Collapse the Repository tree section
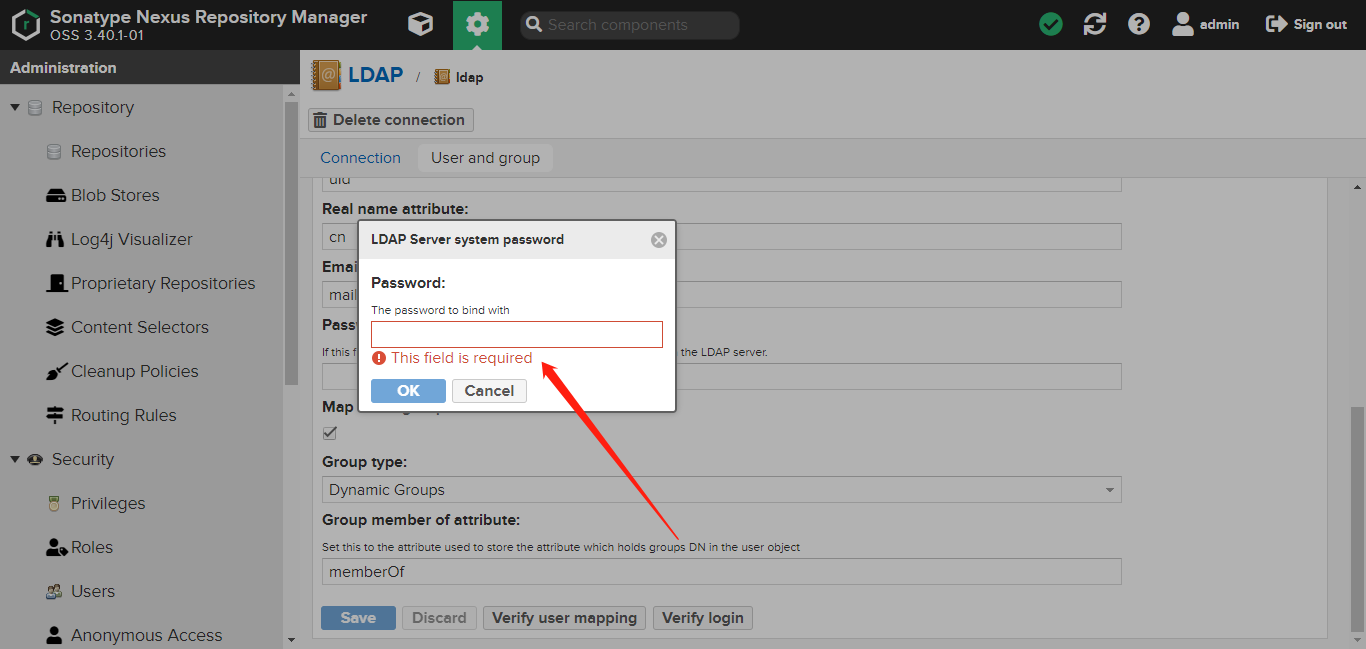 pos(15,107)
